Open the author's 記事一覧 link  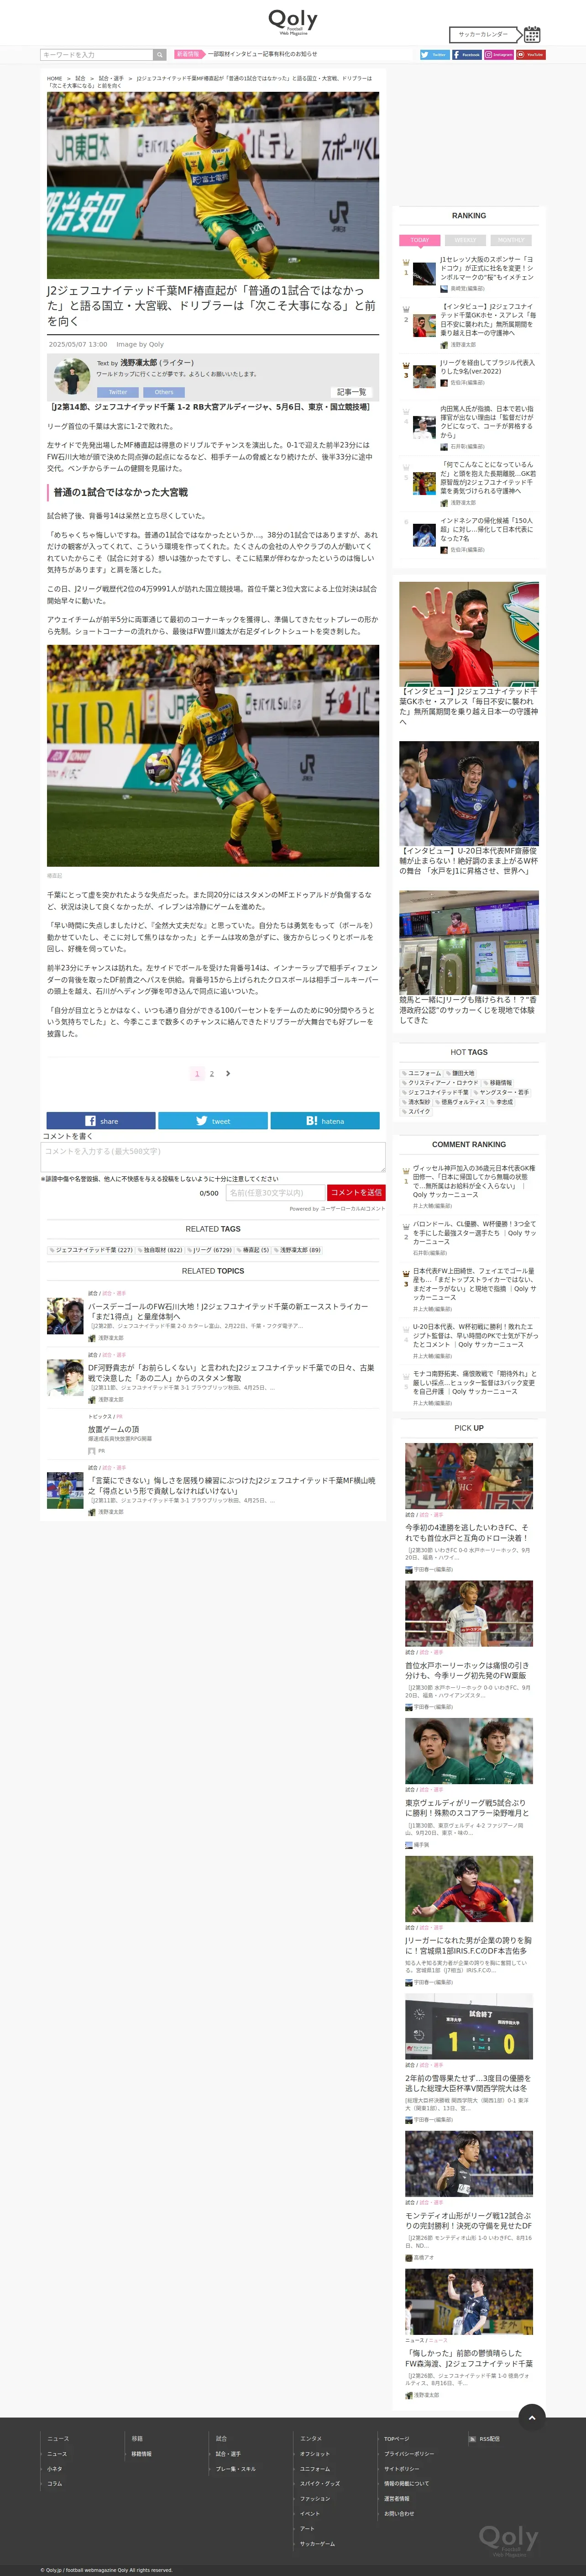pos(351,392)
